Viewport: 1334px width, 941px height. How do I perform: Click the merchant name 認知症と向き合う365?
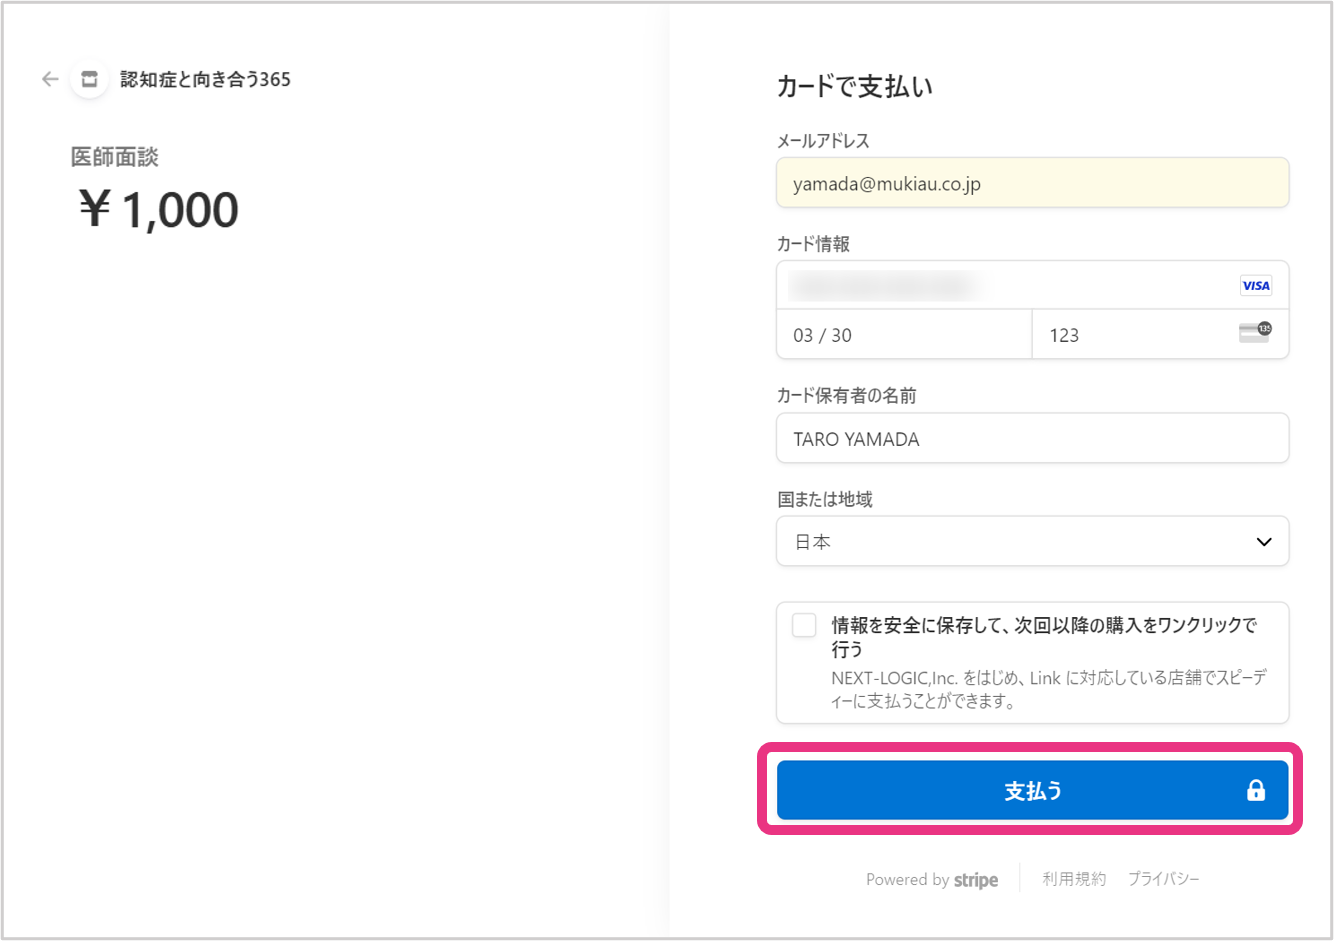[205, 80]
